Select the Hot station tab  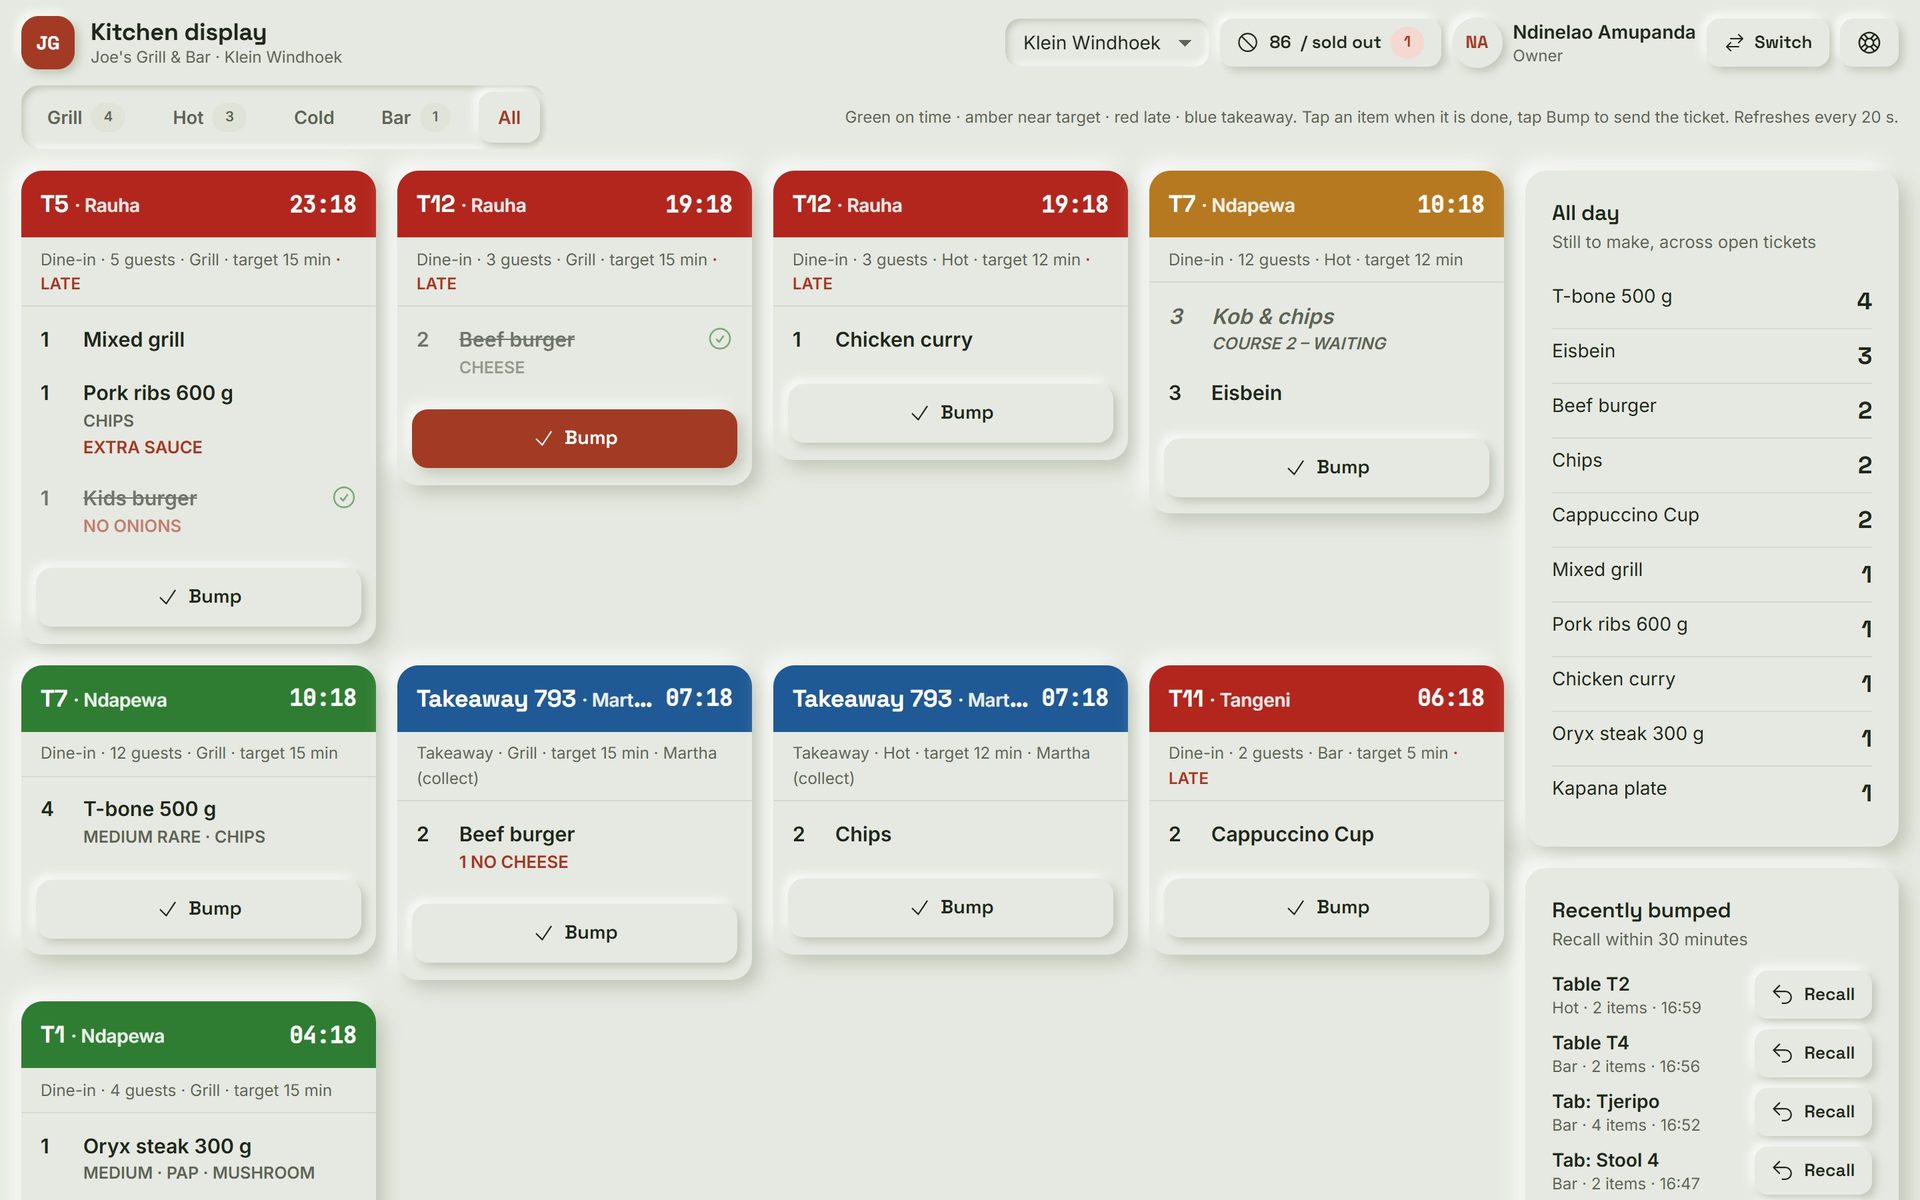pyautogui.click(x=208, y=117)
